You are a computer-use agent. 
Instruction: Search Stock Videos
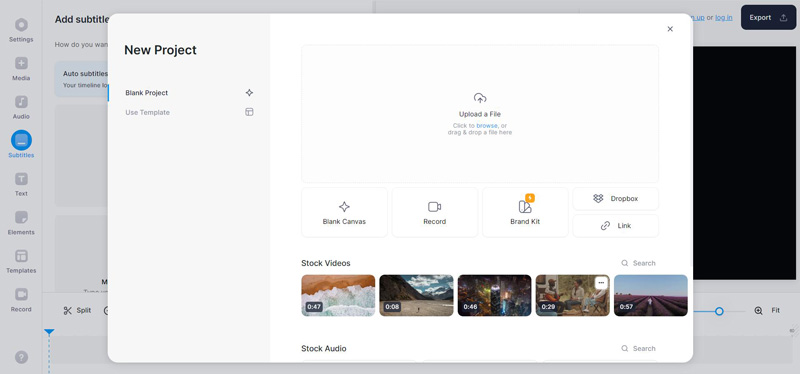pyautogui.click(x=638, y=263)
